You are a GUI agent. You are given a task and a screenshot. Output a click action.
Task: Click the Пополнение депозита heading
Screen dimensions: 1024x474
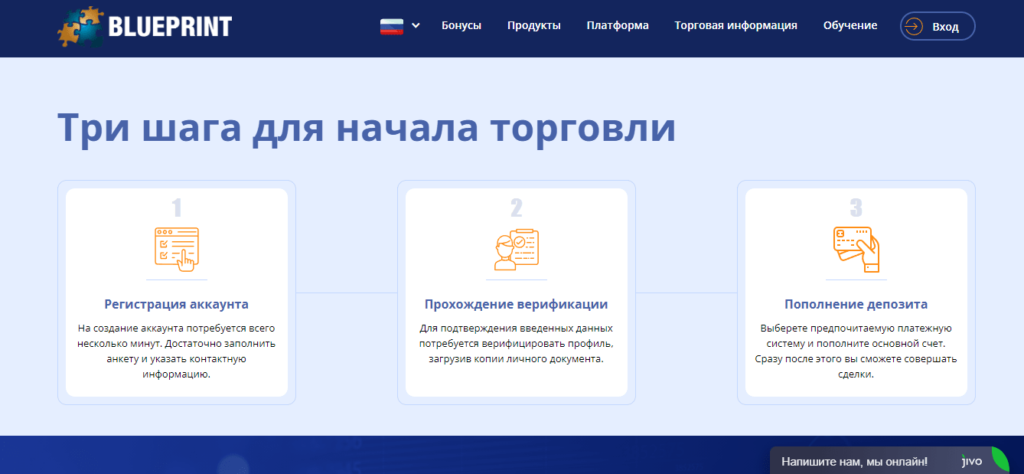856,304
